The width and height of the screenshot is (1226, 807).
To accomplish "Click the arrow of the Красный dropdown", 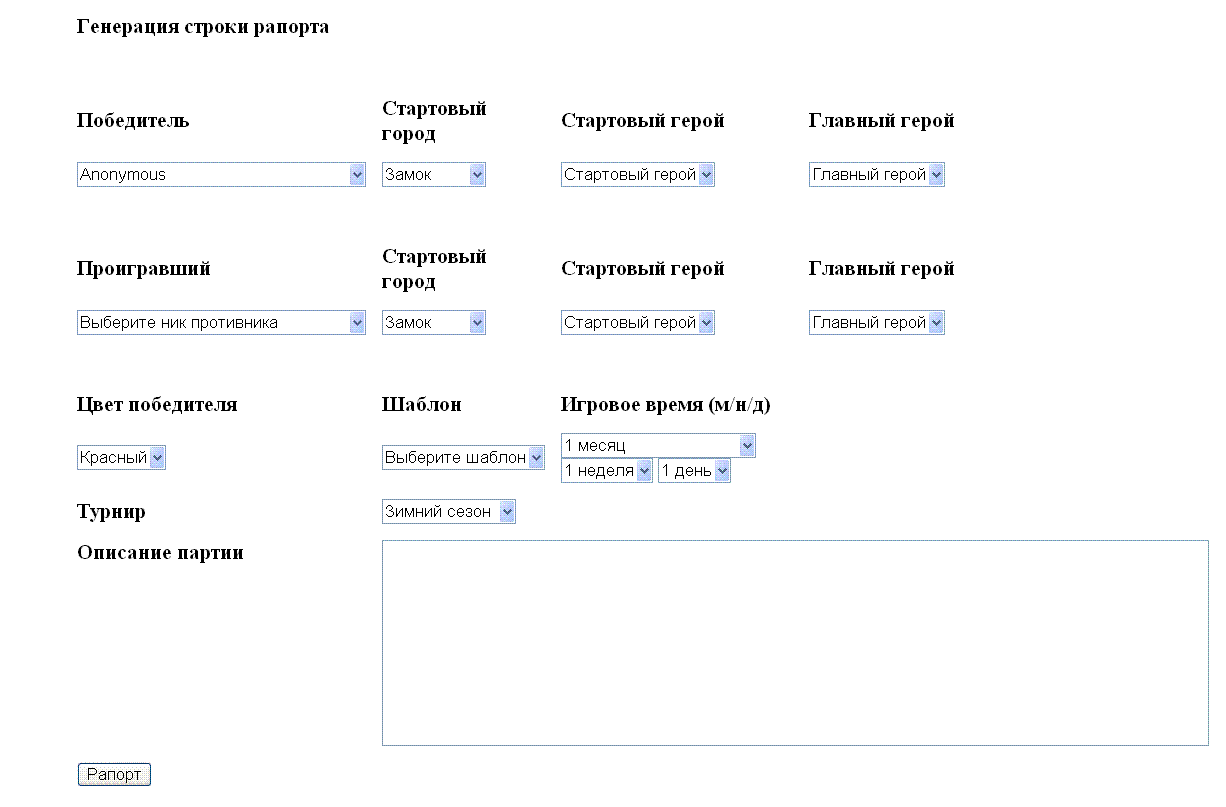I will pyautogui.click(x=157, y=458).
